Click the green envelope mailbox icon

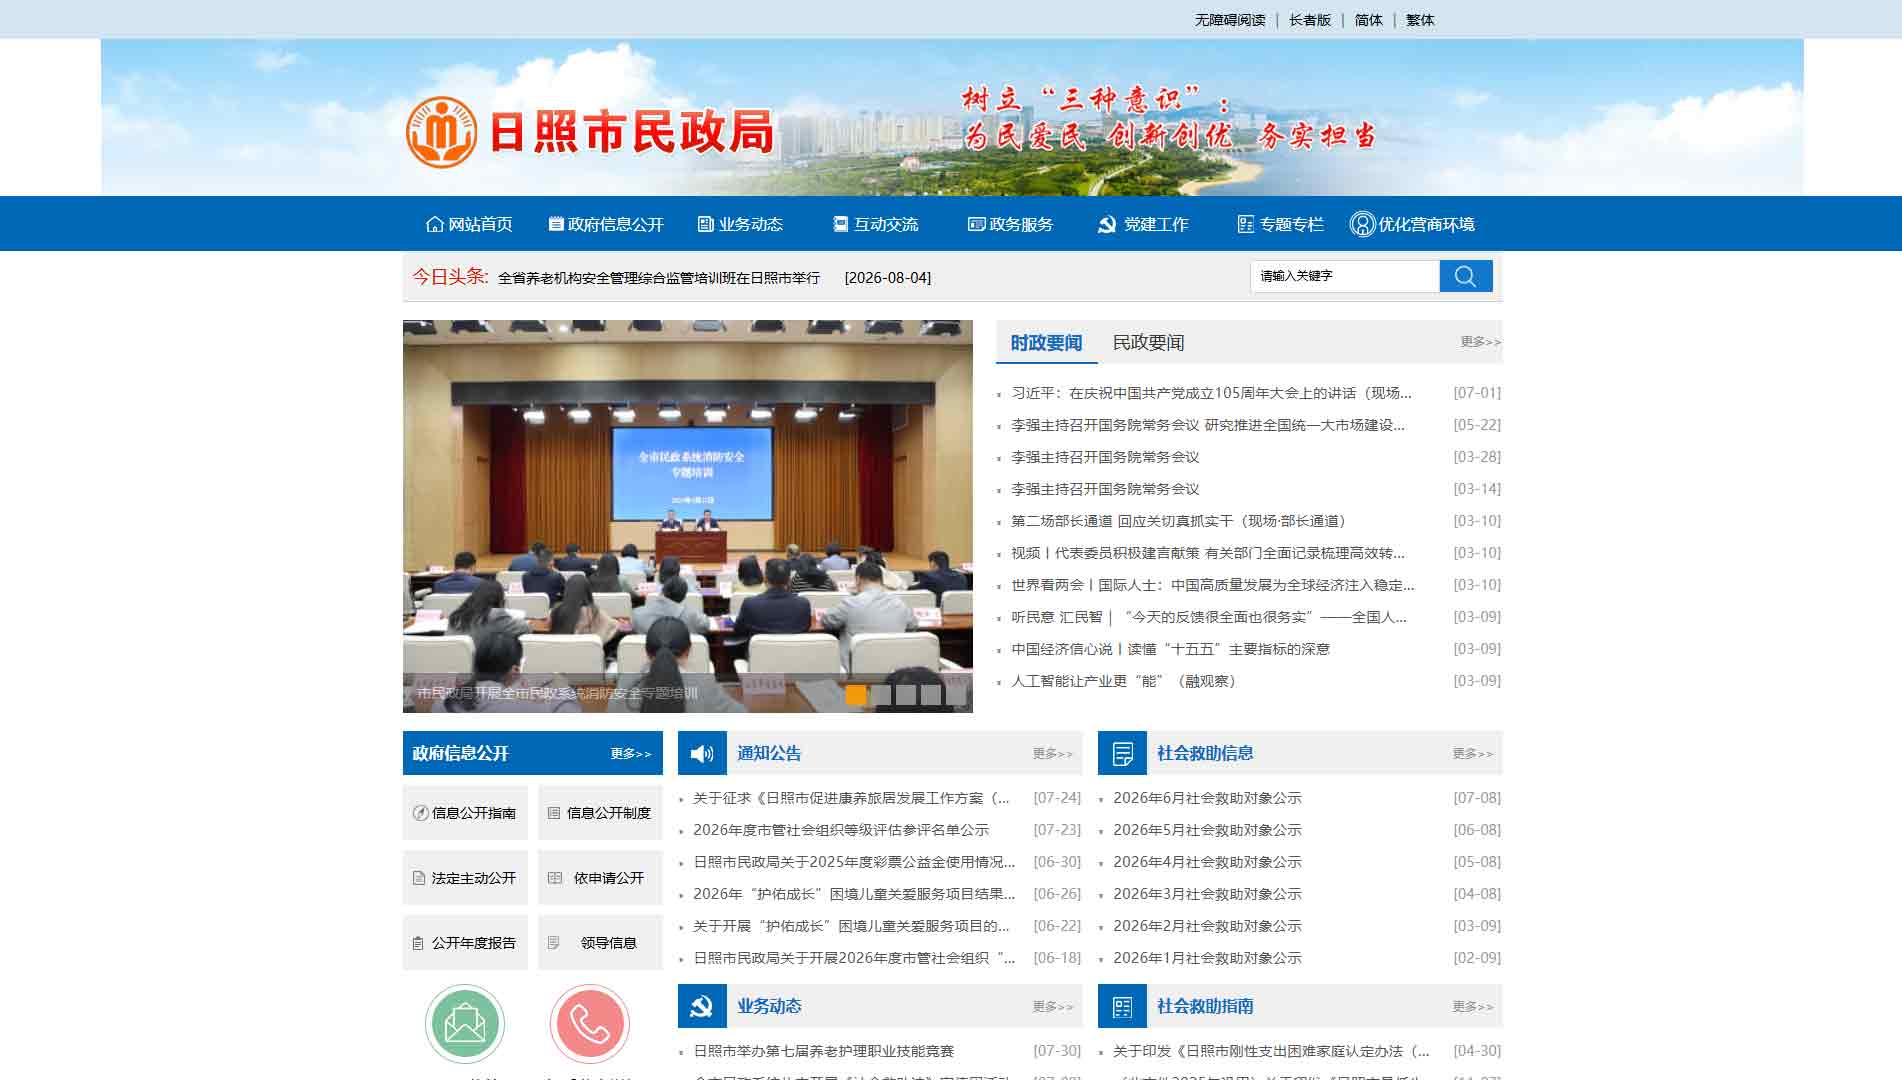[465, 1024]
